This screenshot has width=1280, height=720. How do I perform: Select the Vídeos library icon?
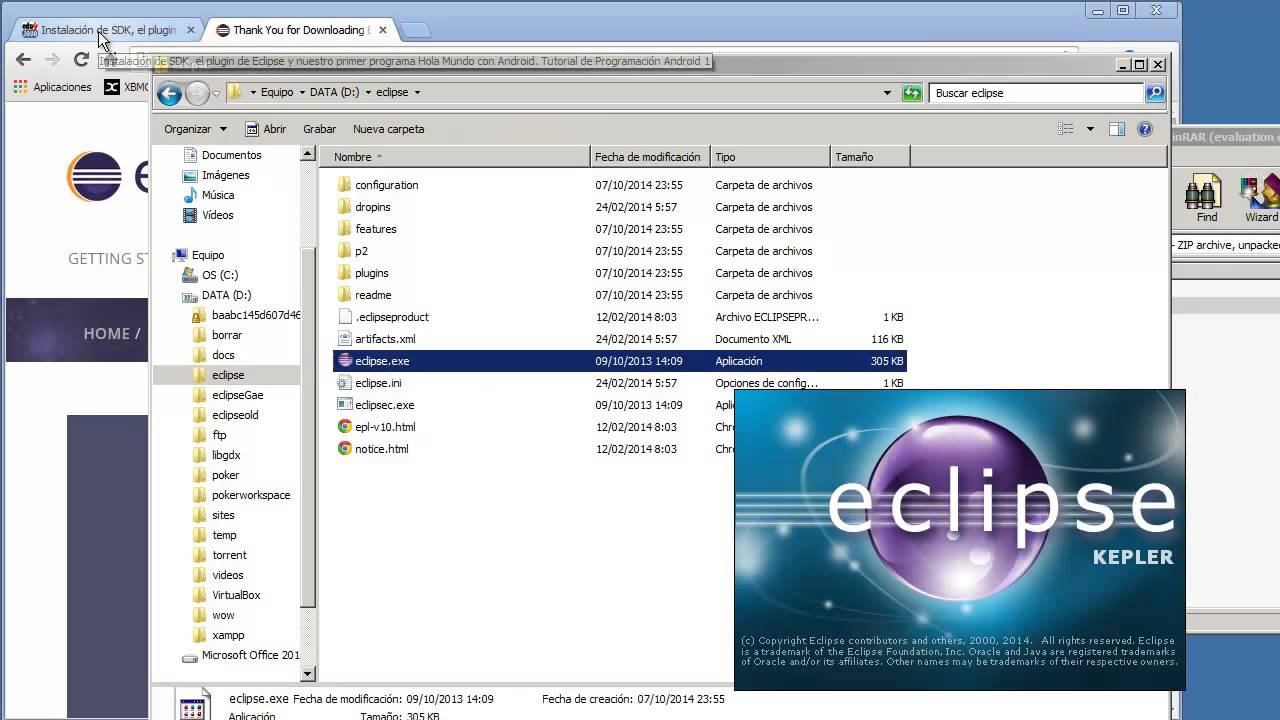click(190, 215)
